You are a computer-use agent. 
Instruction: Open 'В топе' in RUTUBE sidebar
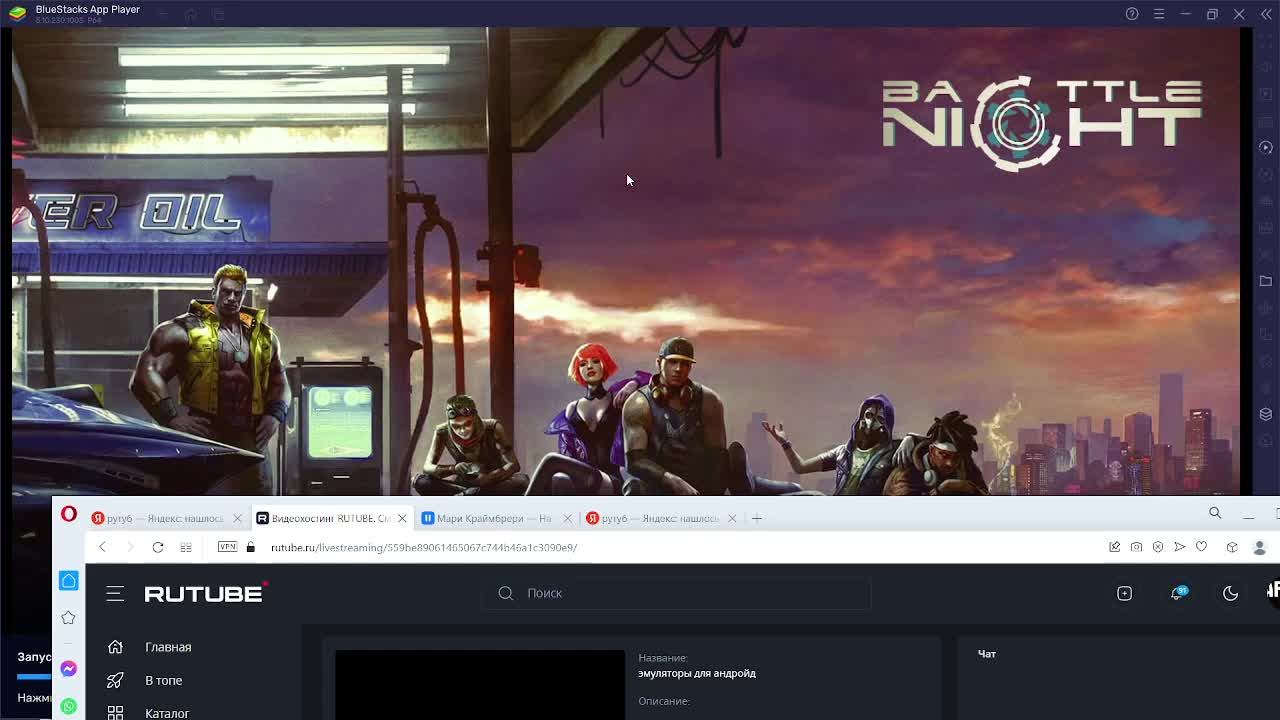point(163,680)
